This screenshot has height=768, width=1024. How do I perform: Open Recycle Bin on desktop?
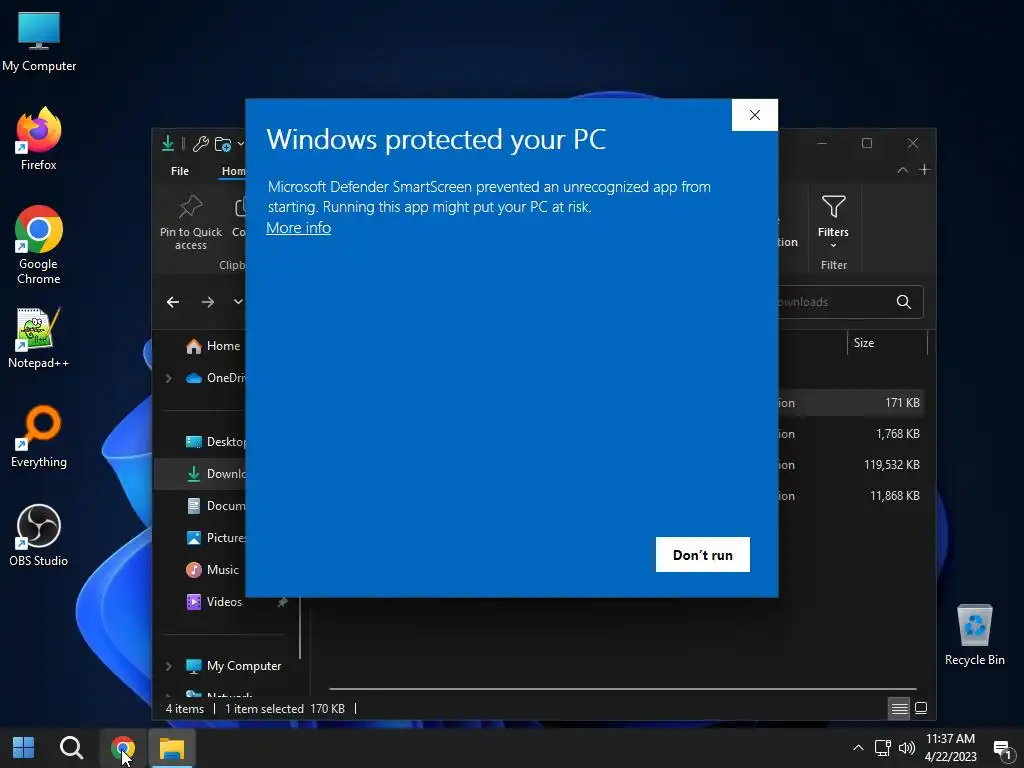[974, 635]
